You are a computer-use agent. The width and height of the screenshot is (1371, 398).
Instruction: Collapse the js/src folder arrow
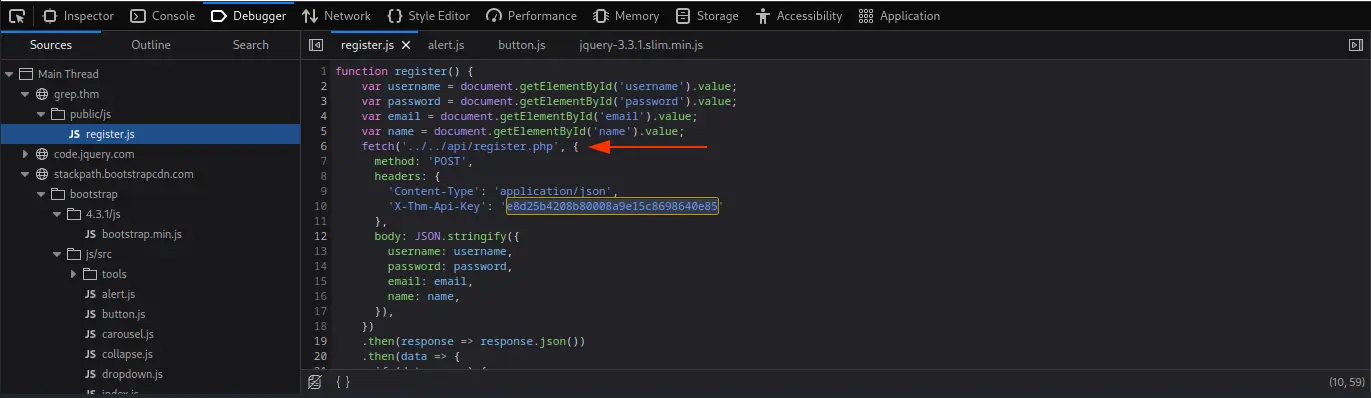[57, 254]
